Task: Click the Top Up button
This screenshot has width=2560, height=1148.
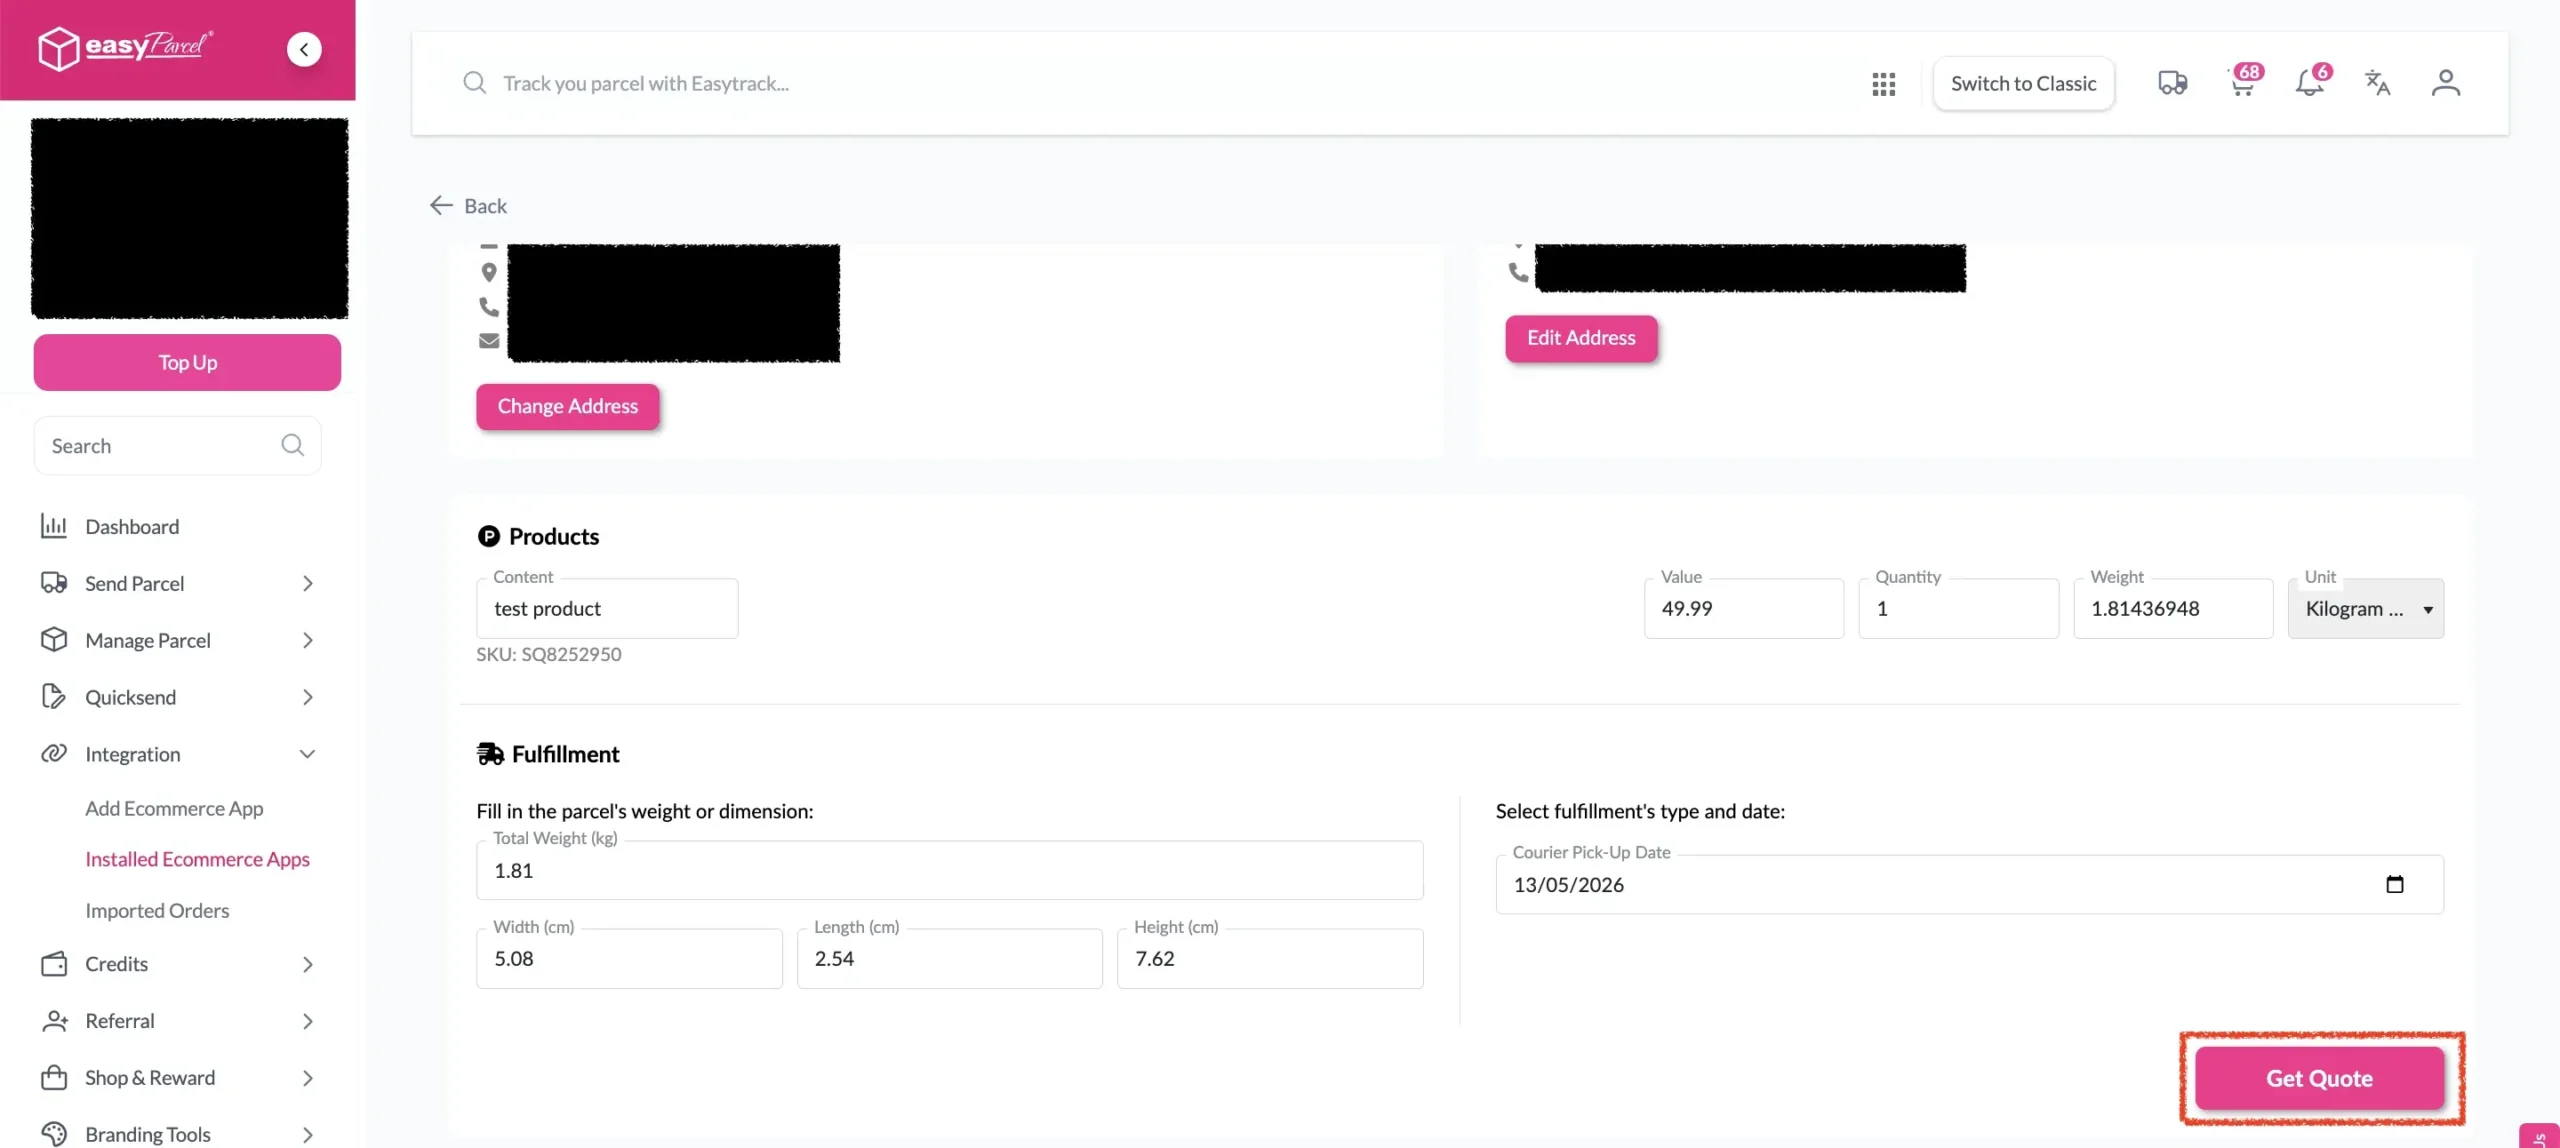Action: point(187,362)
